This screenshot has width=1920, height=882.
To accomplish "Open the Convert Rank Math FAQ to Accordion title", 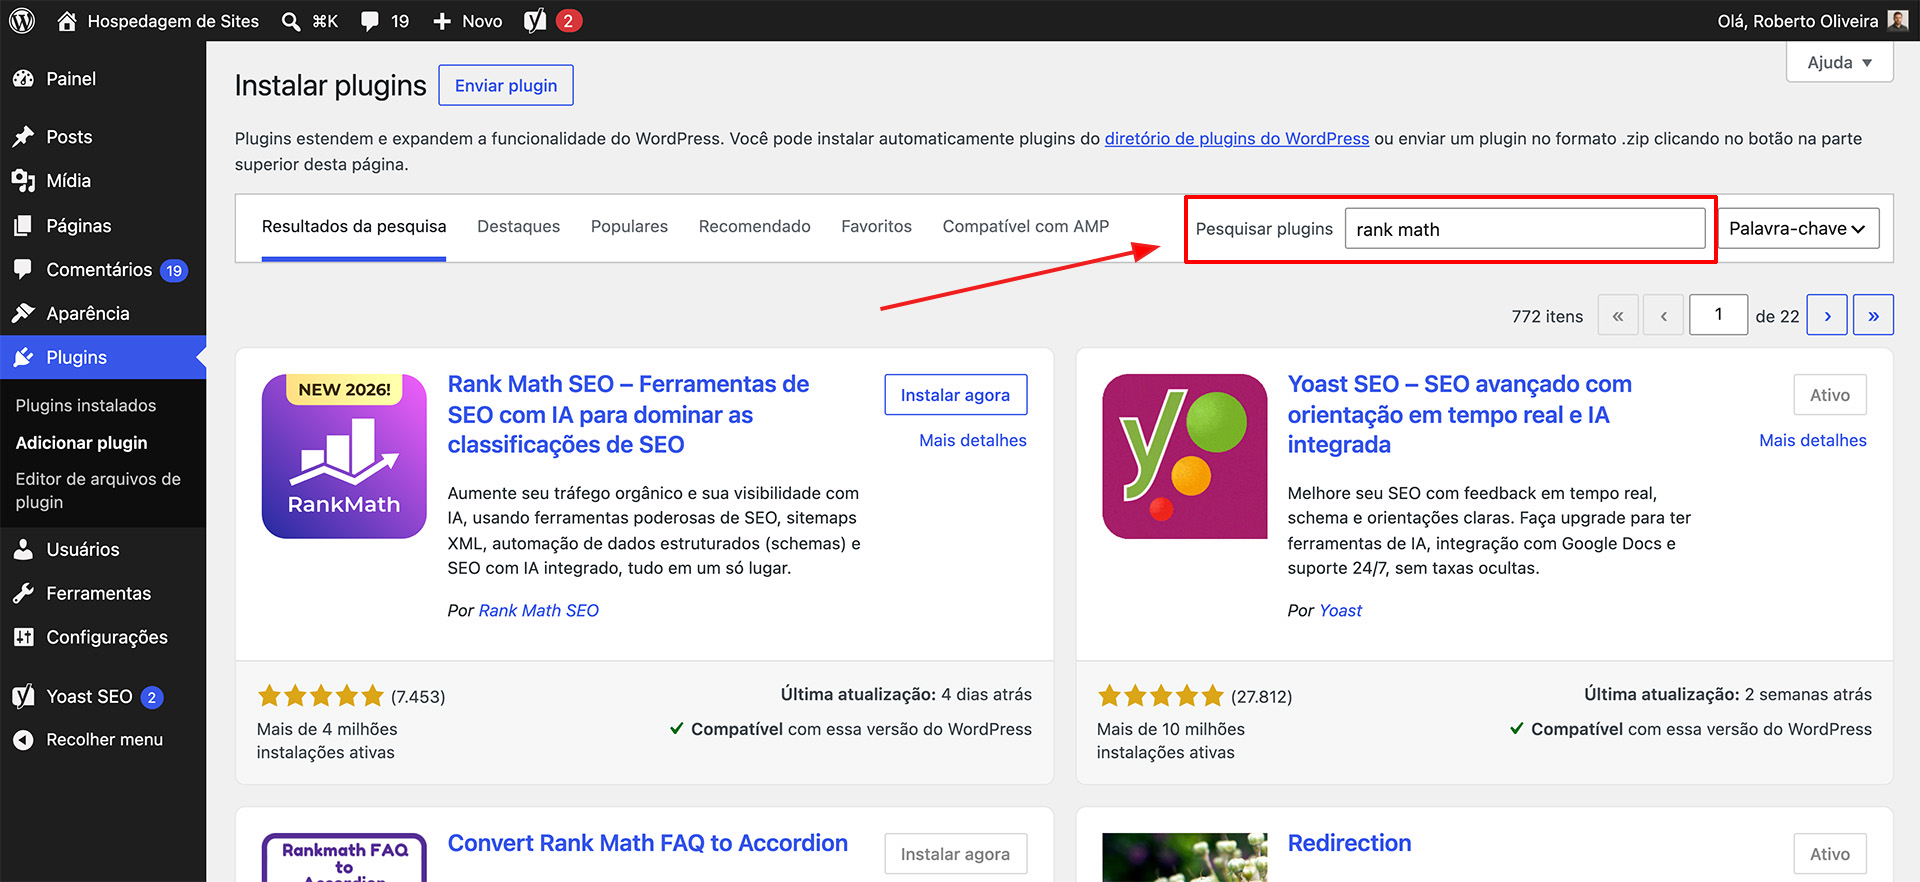I will click(648, 843).
